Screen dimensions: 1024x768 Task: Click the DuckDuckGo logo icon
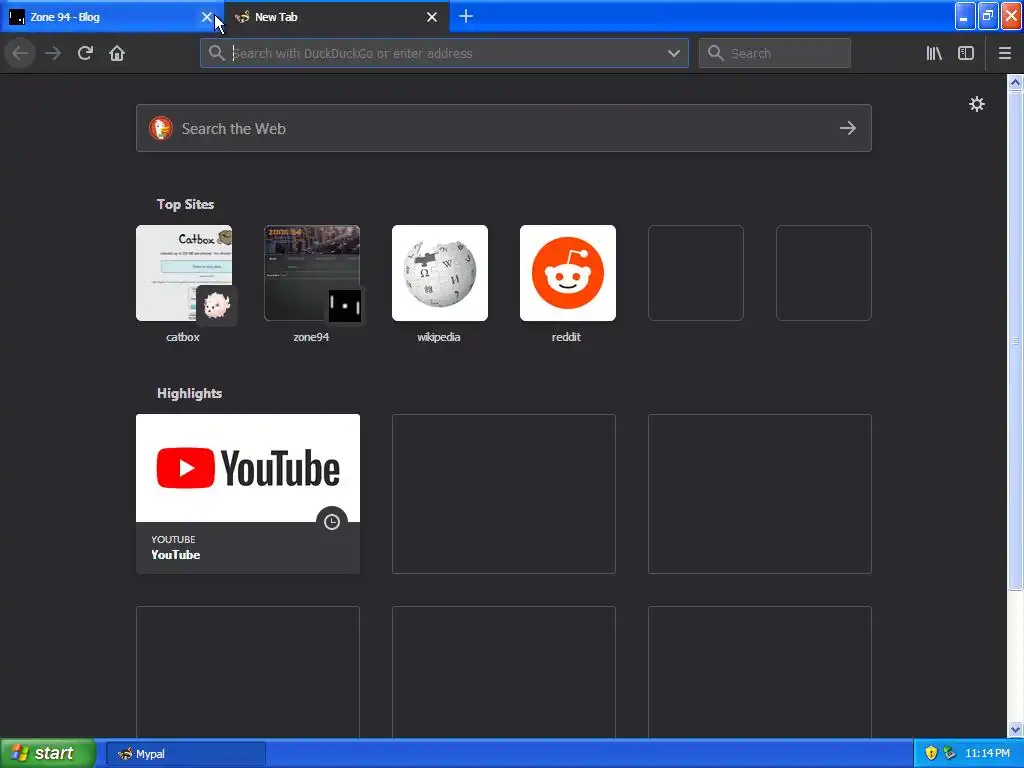pyautogui.click(x=161, y=128)
